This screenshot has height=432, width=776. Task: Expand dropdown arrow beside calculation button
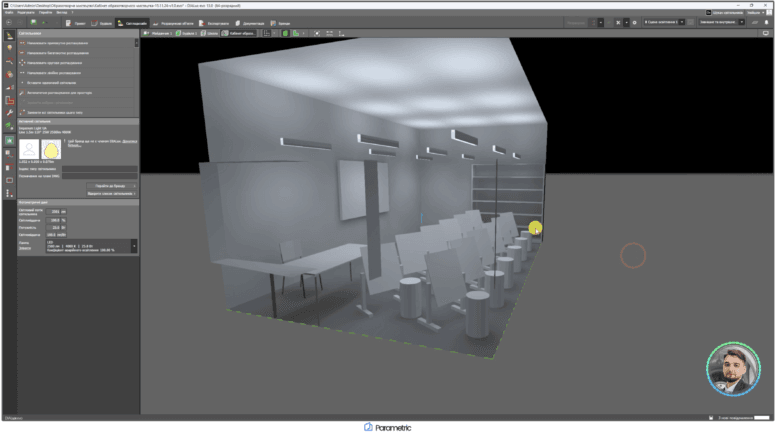pyautogui.click(x=601, y=22)
